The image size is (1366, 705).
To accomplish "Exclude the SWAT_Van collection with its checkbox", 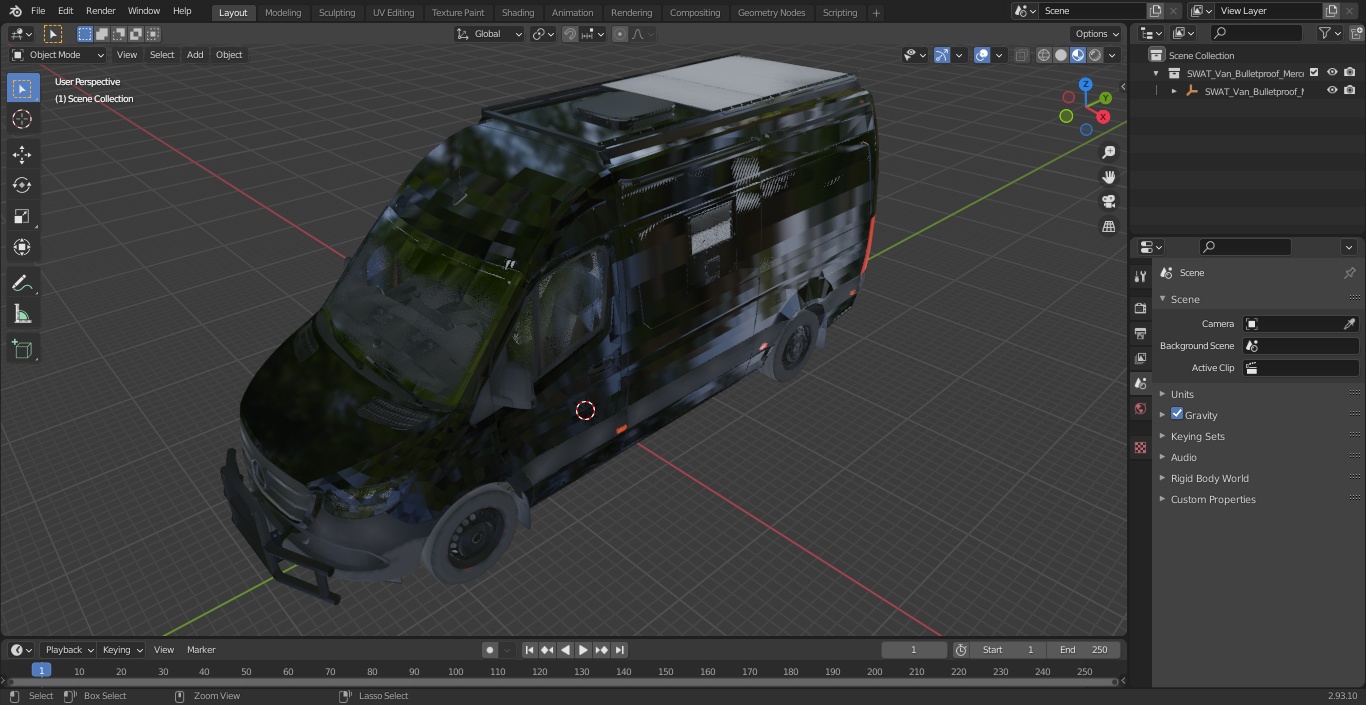I will [x=1314, y=73].
